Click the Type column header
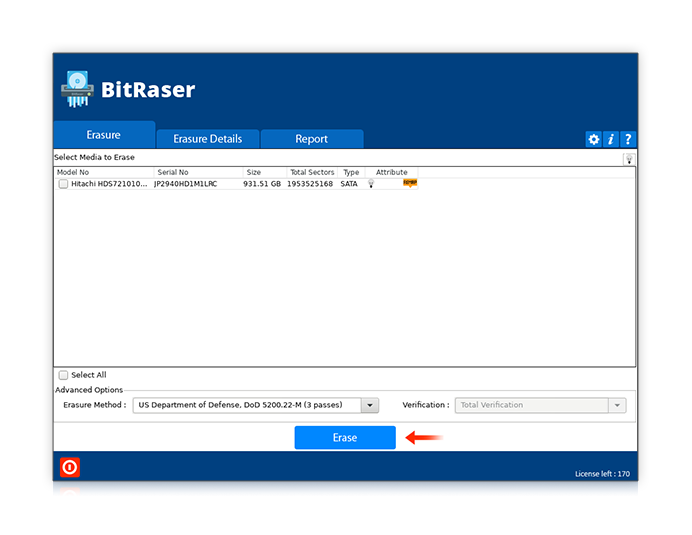The height and width of the screenshot is (535, 692). click(351, 172)
